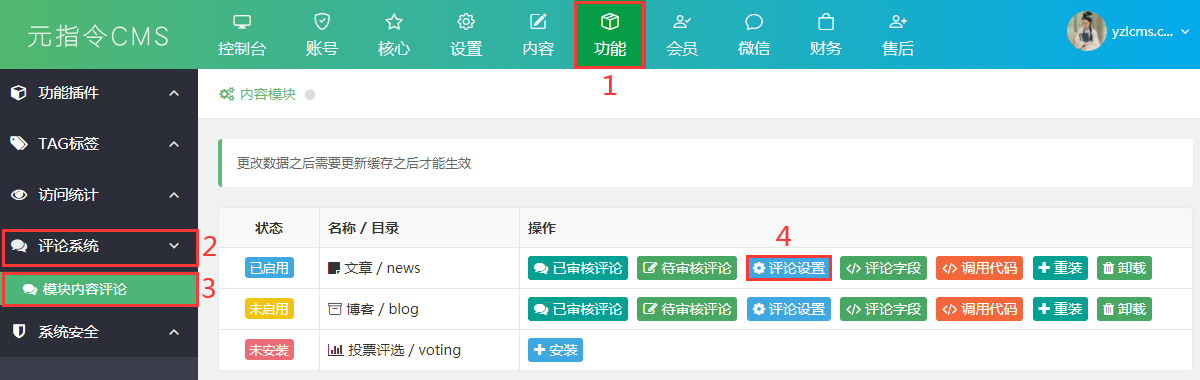Click the 未安装 status badge for voting

(x=268, y=350)
